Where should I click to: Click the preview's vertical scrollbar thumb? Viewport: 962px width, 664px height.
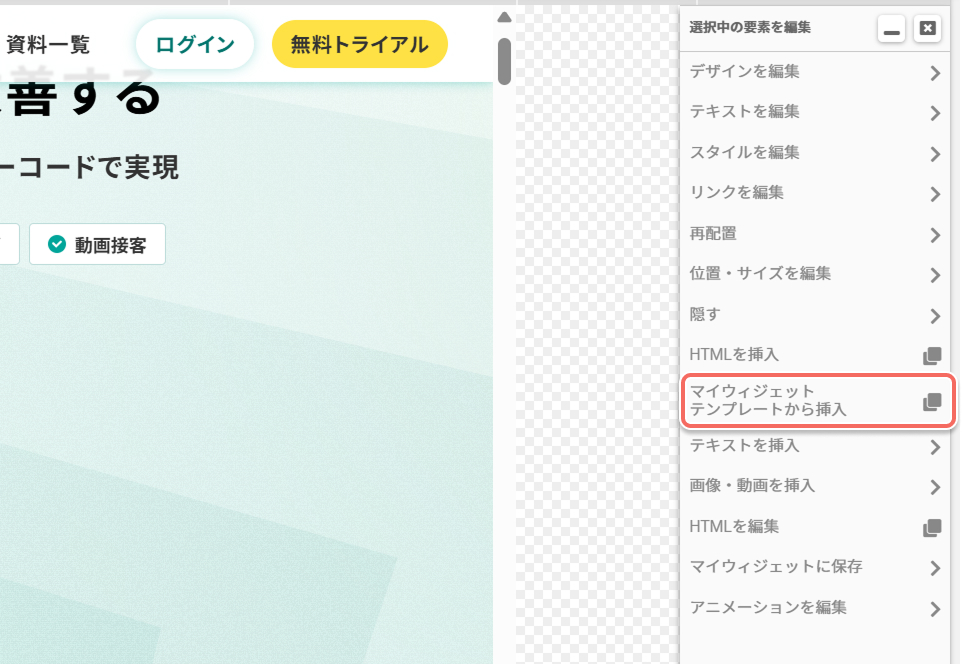click(x=504, y=61)
